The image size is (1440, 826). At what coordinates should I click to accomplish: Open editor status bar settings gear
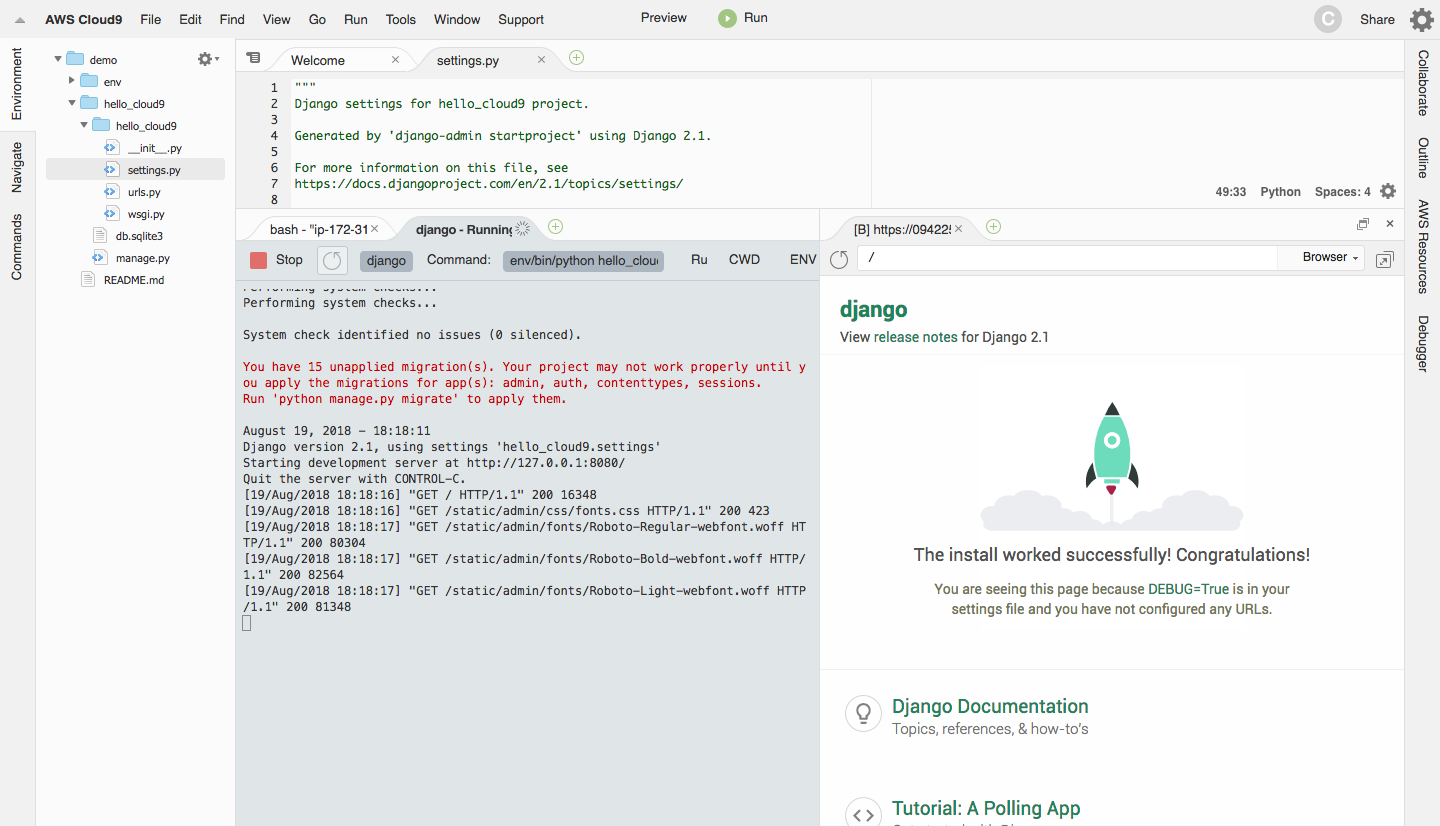click(1388, 191)
